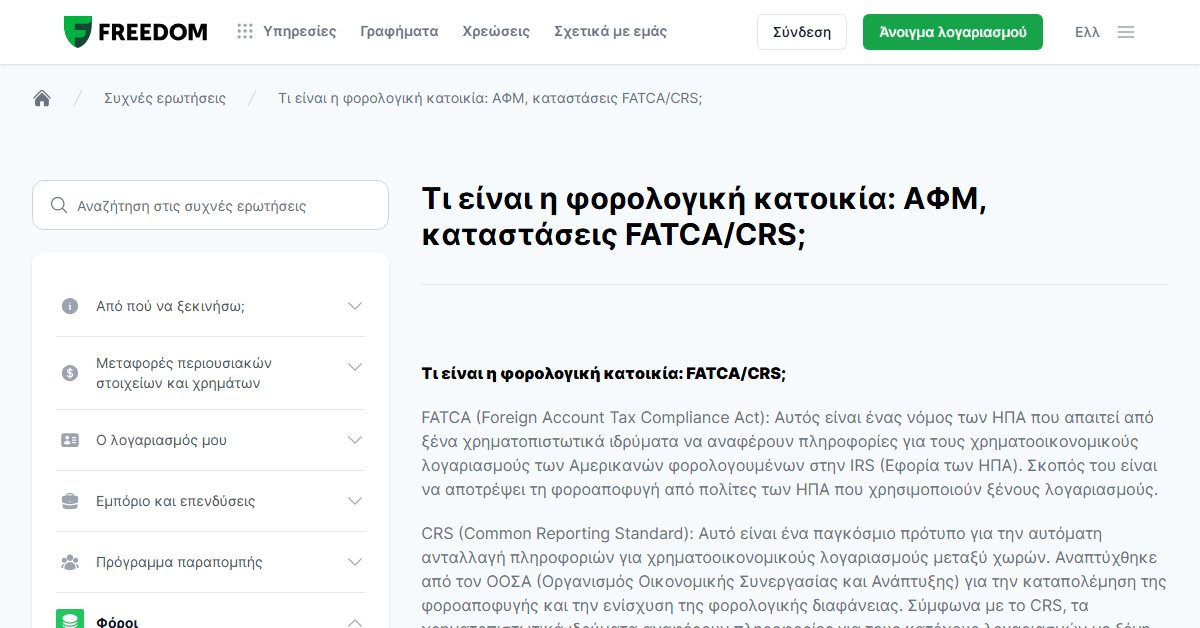Open the hamburger menu icon
1200x628 pixels.
(1126, 32)
